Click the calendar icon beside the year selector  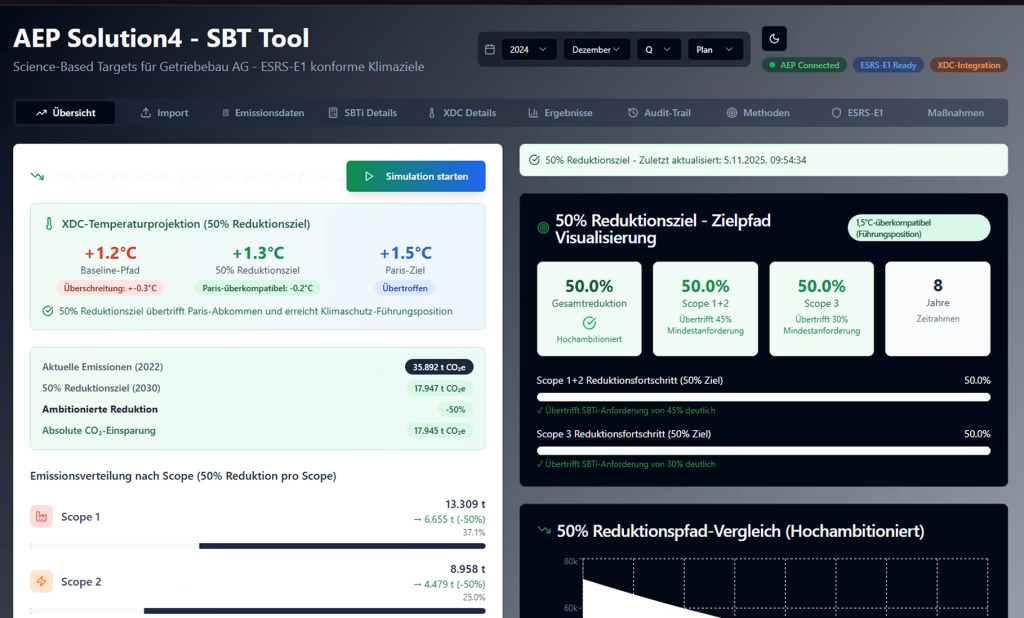tap(489, 49)
